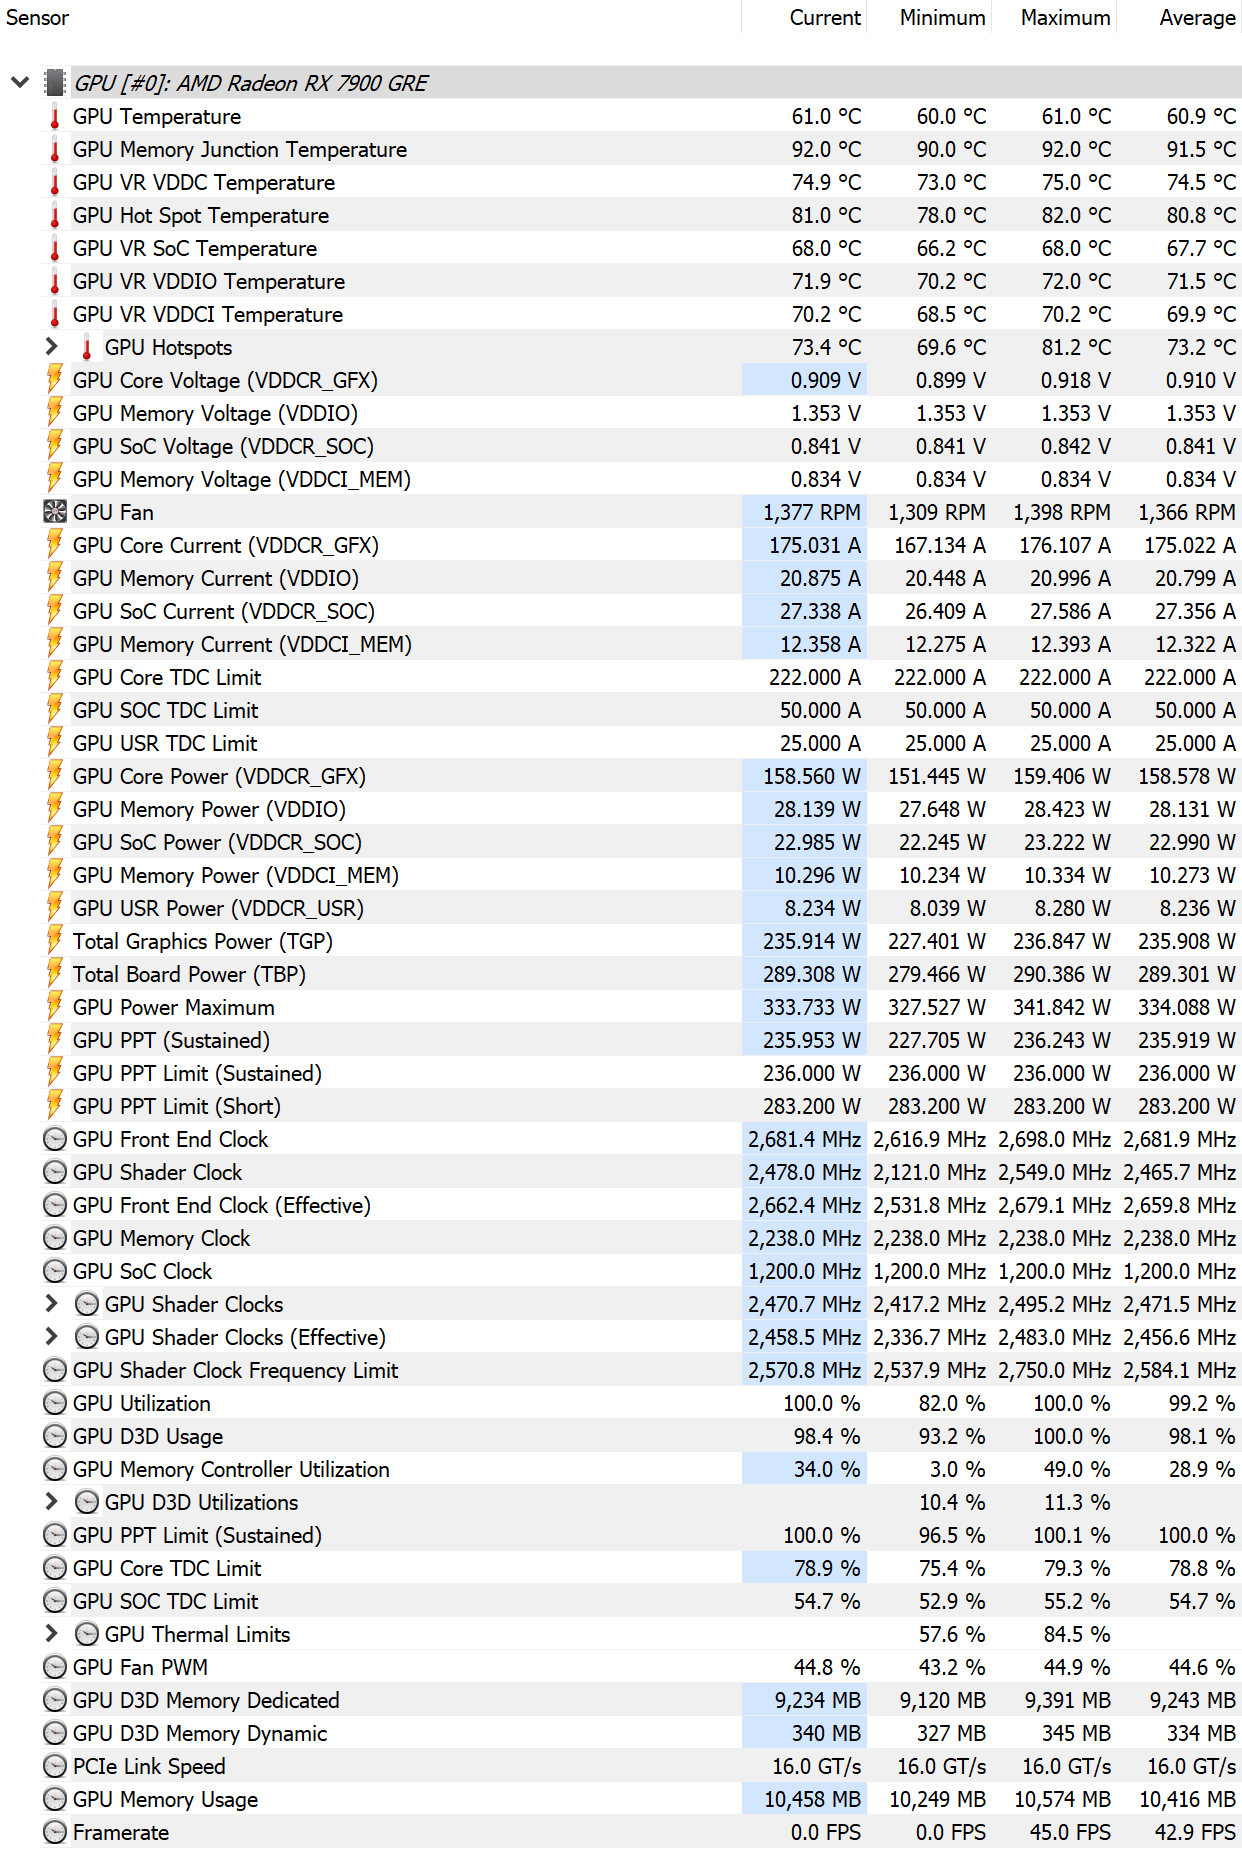Click lightning icon beside GPU Core Voltage
Viewport: 1242px width, 1869px height.
tap(55, 380)
